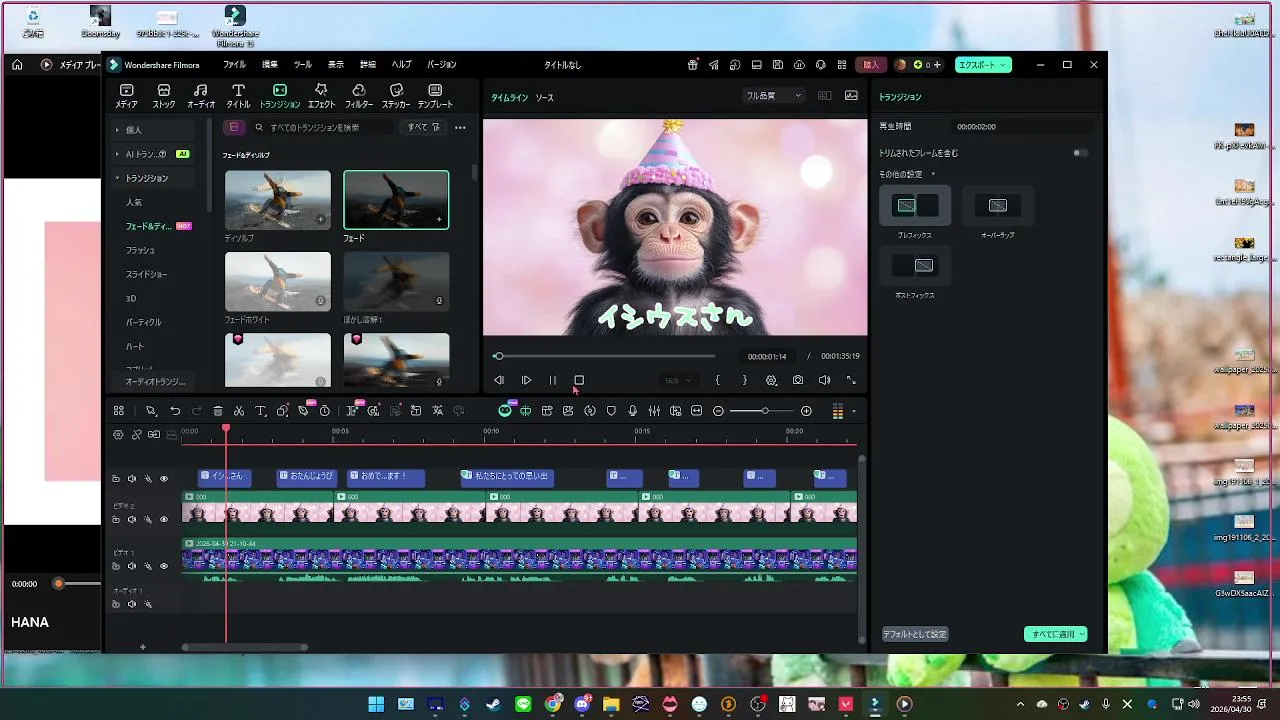Click the marker shield icon in timeline toolbar
The width and height of the screenshot is (1280, 720).
click(611, 411)
